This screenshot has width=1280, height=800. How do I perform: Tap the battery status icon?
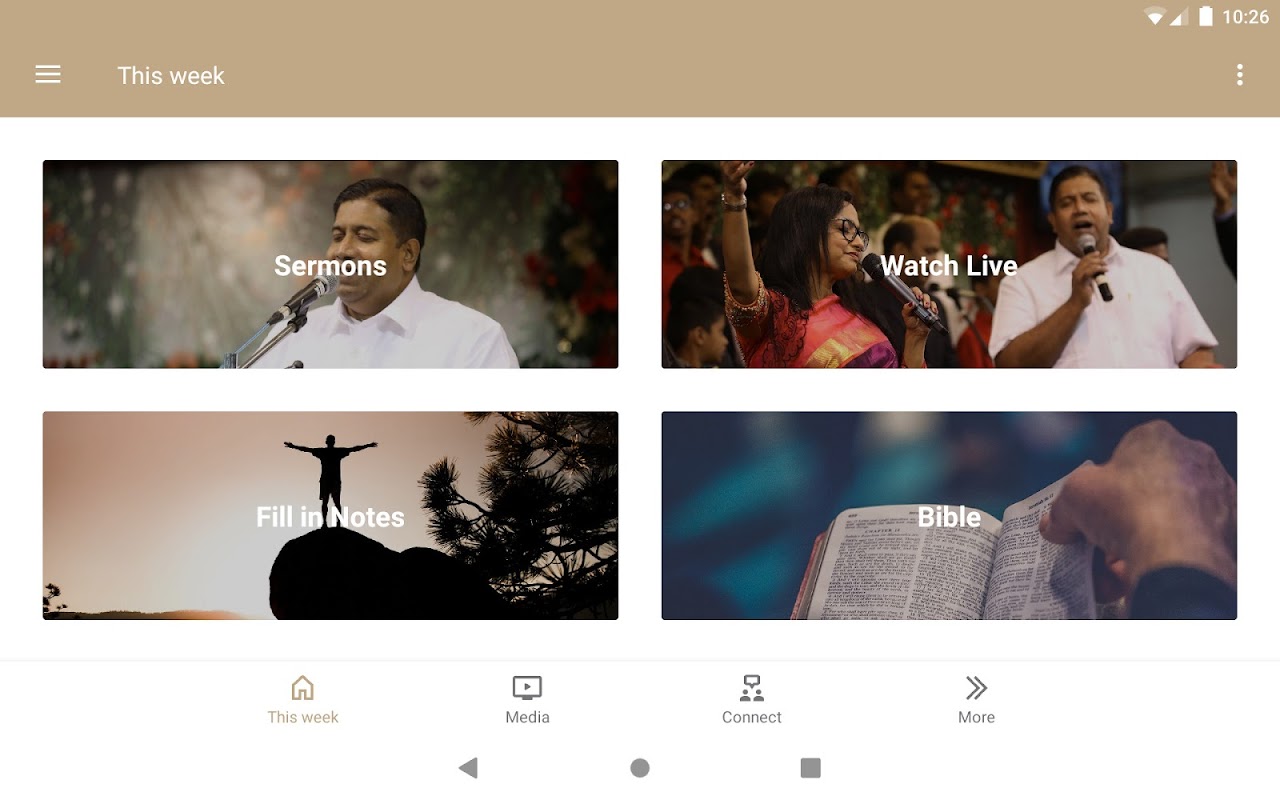(1206, 16)
